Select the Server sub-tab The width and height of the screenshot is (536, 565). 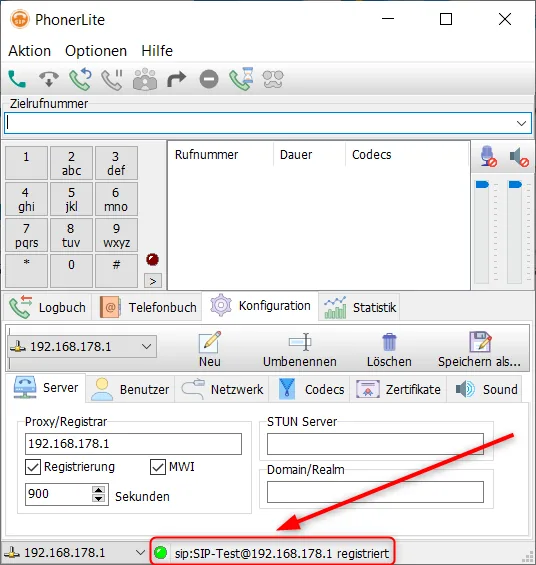(x=46, y=388)
